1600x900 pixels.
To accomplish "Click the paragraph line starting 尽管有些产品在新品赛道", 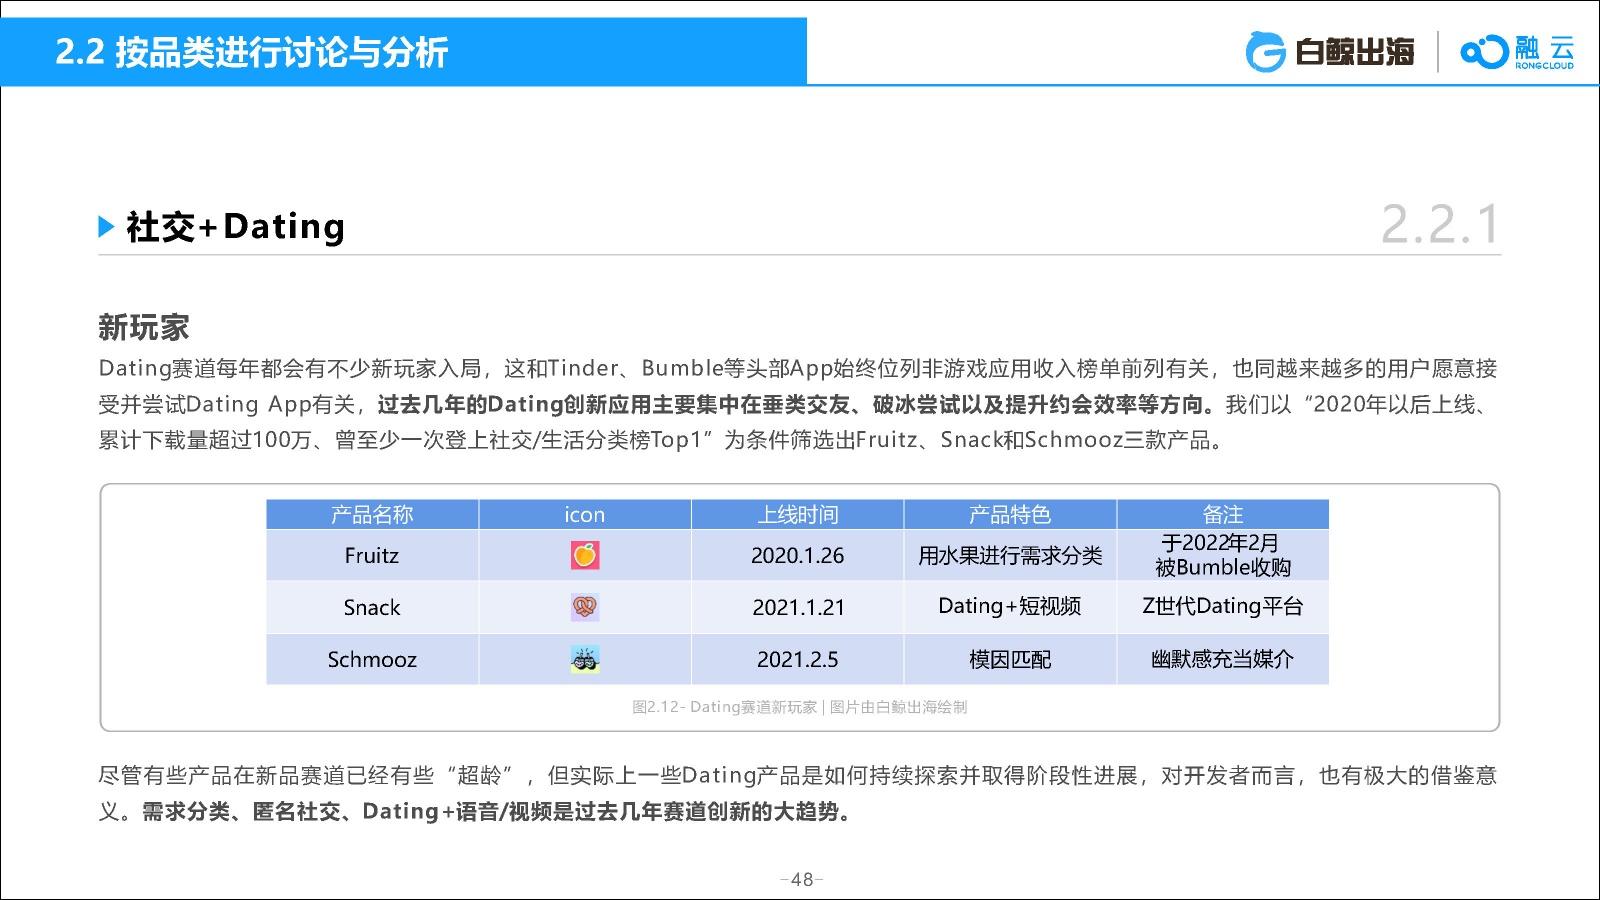I will (x=798, y=775).
